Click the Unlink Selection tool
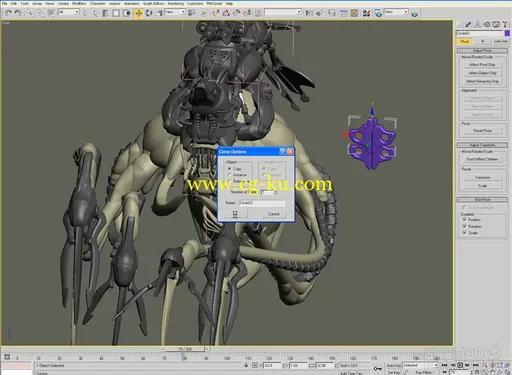The image size is (512, 375). (41, 13)
